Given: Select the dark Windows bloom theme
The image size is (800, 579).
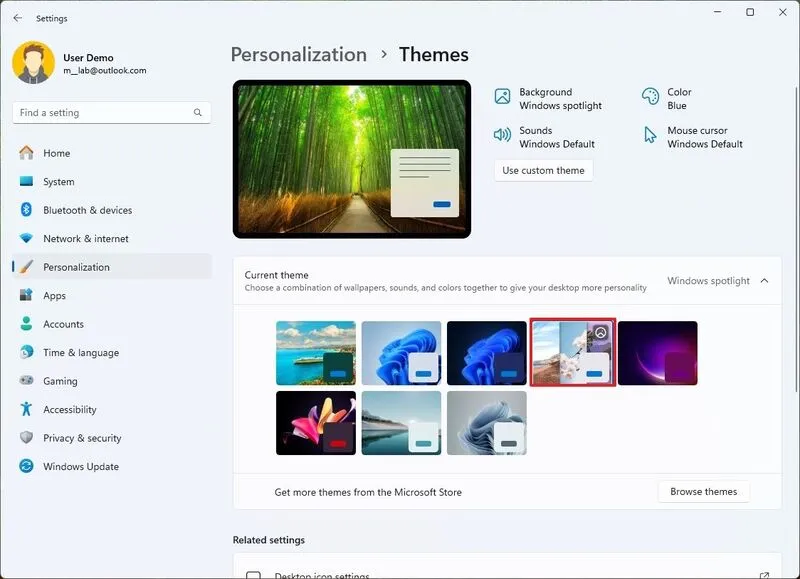Looking at the screenshot, I should tap(487, 353).
